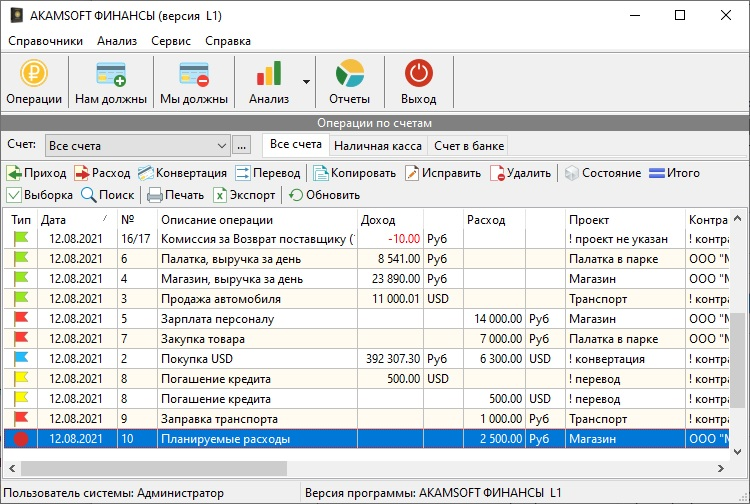
Task: Click the 392 307.30 income value
Action: (x=393, y=359)
